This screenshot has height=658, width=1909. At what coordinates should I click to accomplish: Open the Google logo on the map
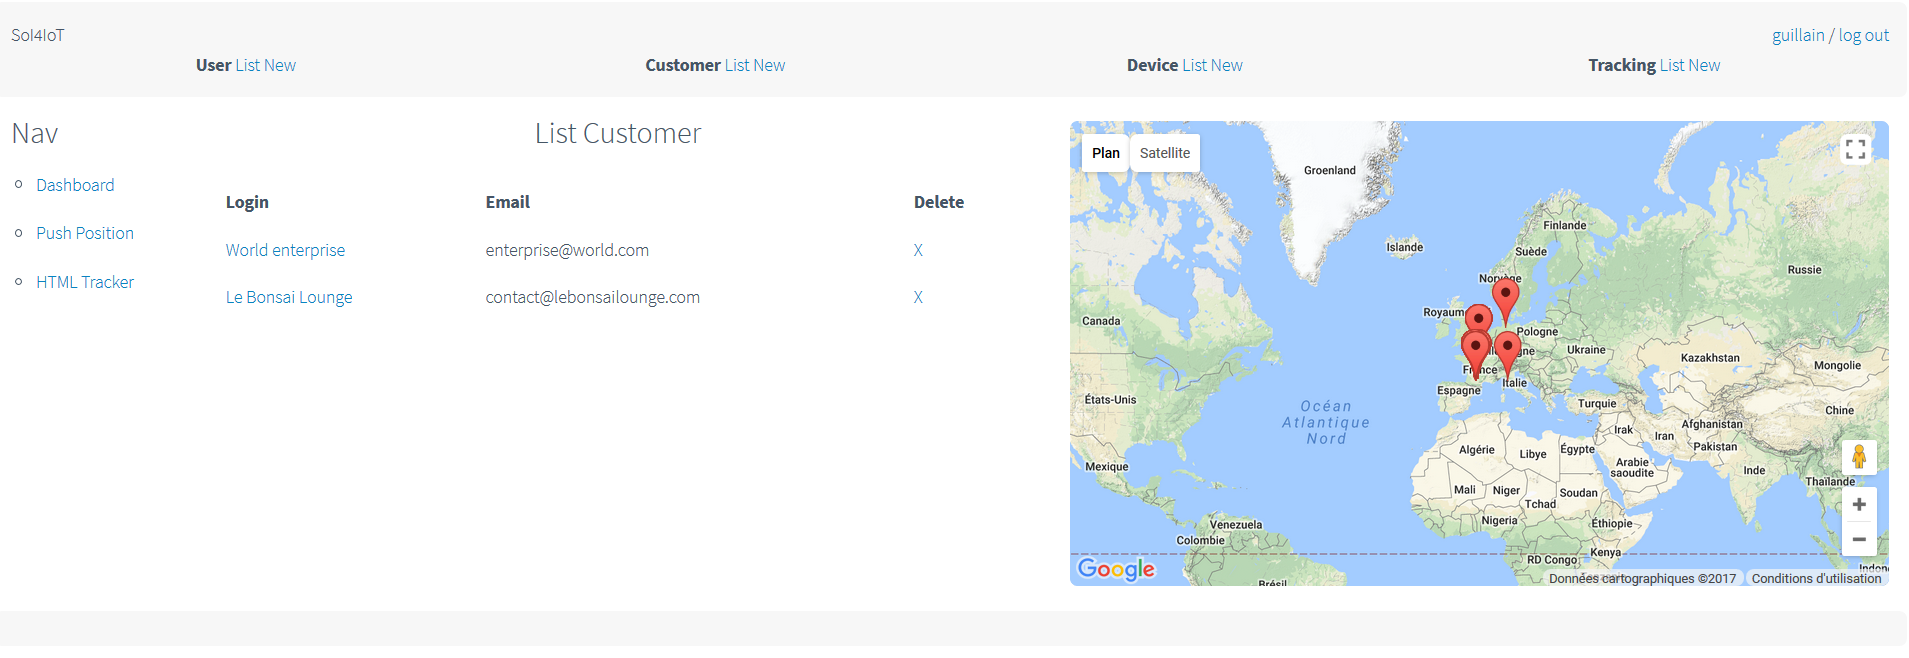pos(1116,569)
